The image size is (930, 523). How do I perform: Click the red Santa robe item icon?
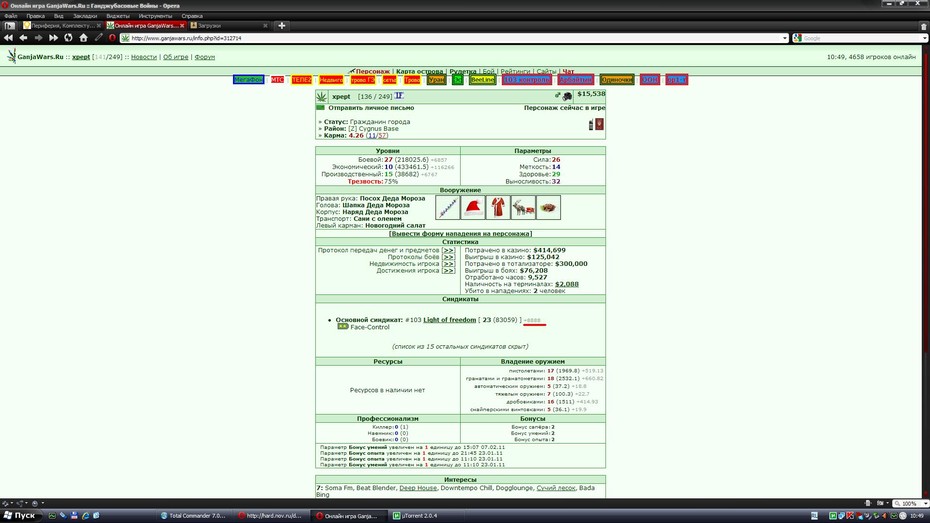(x=498, y=208)
